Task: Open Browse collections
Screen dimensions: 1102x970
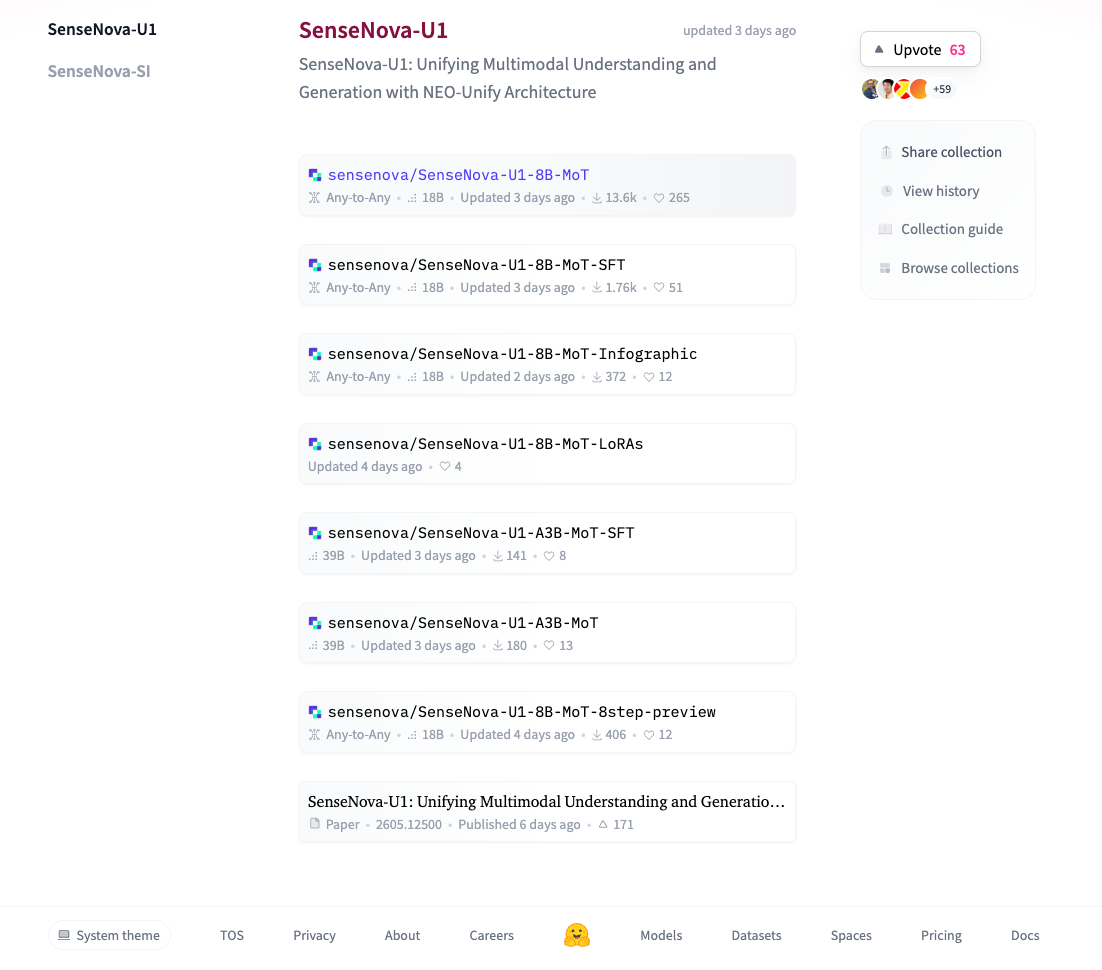Action: click(959, 268)
